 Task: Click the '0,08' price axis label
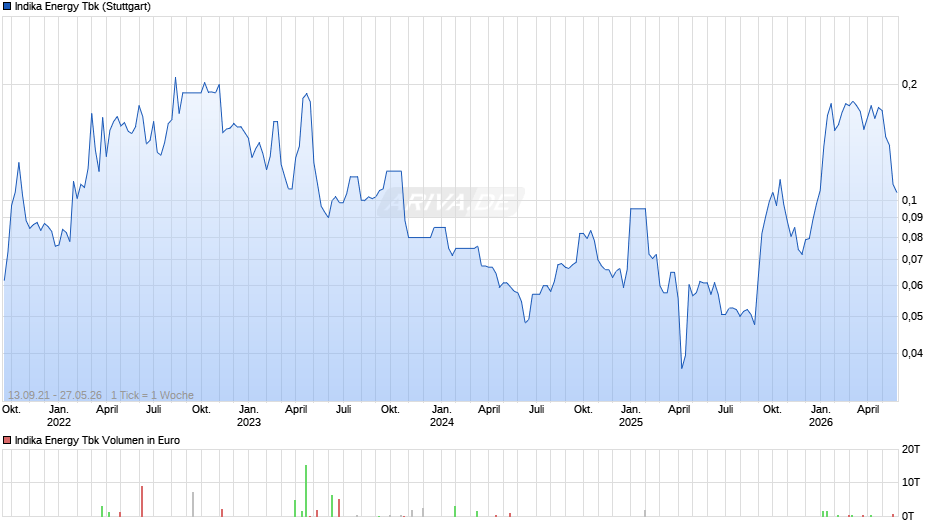click(x=912, y=237)
